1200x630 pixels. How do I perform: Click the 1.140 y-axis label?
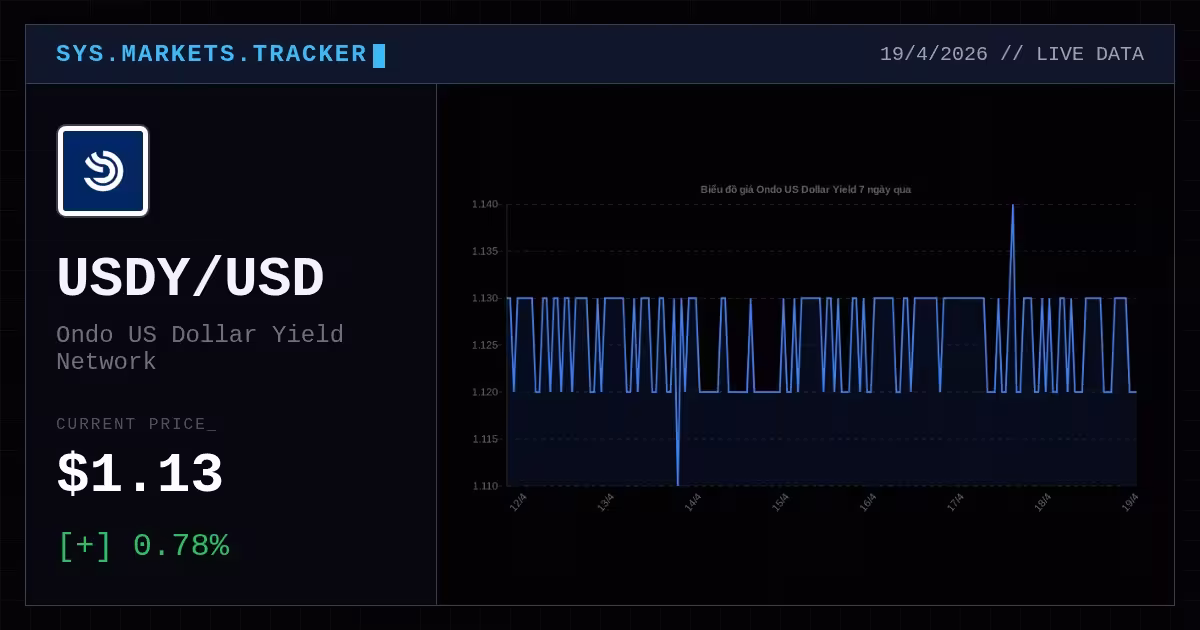(x=485, y=205)
